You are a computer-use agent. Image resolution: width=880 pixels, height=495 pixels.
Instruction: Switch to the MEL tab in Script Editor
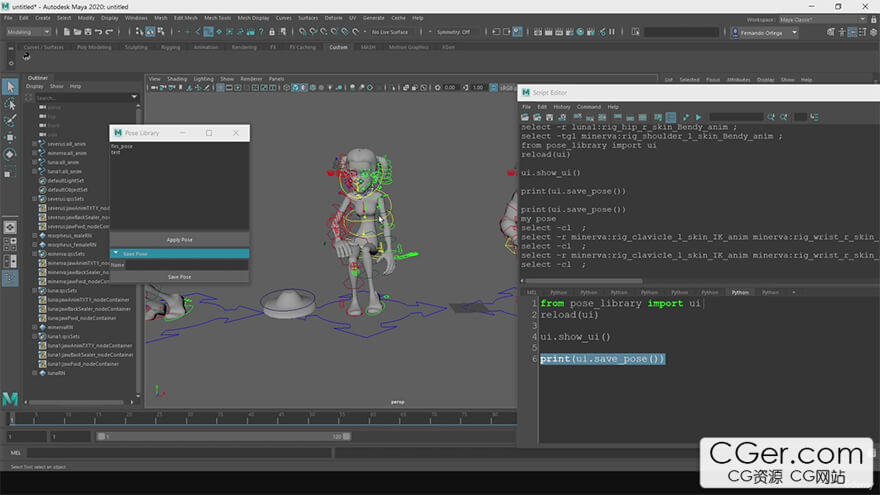click(531, 292)
